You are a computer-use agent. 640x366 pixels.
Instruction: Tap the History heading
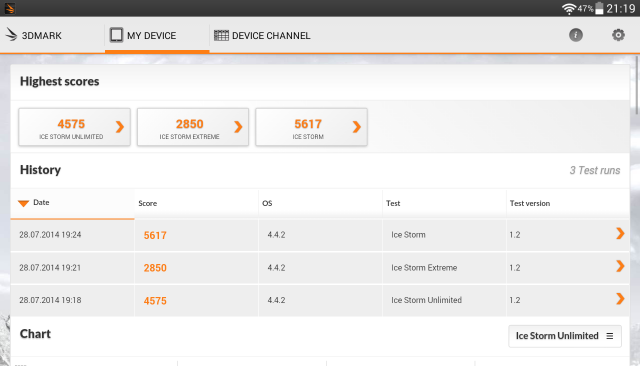tap(40, 170)
